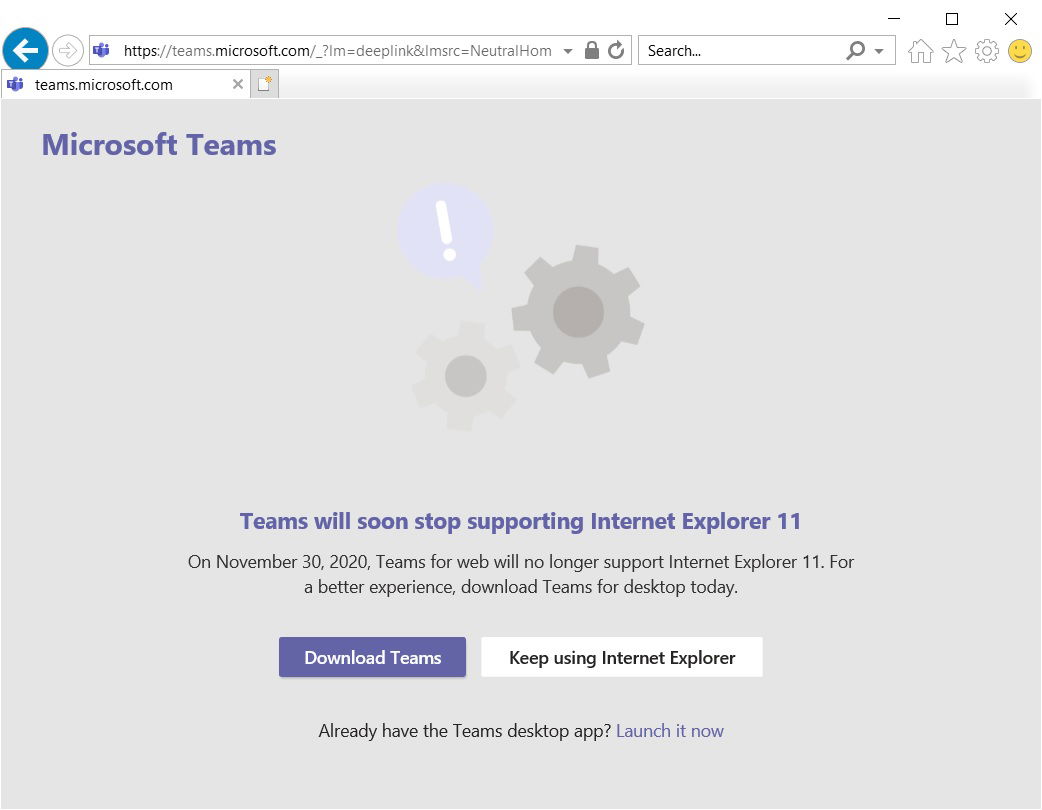Image resolution: width=1042 pixels, height=810 pixels.
Task: Open Favorites with the star icon
Action: coord(953,50)
